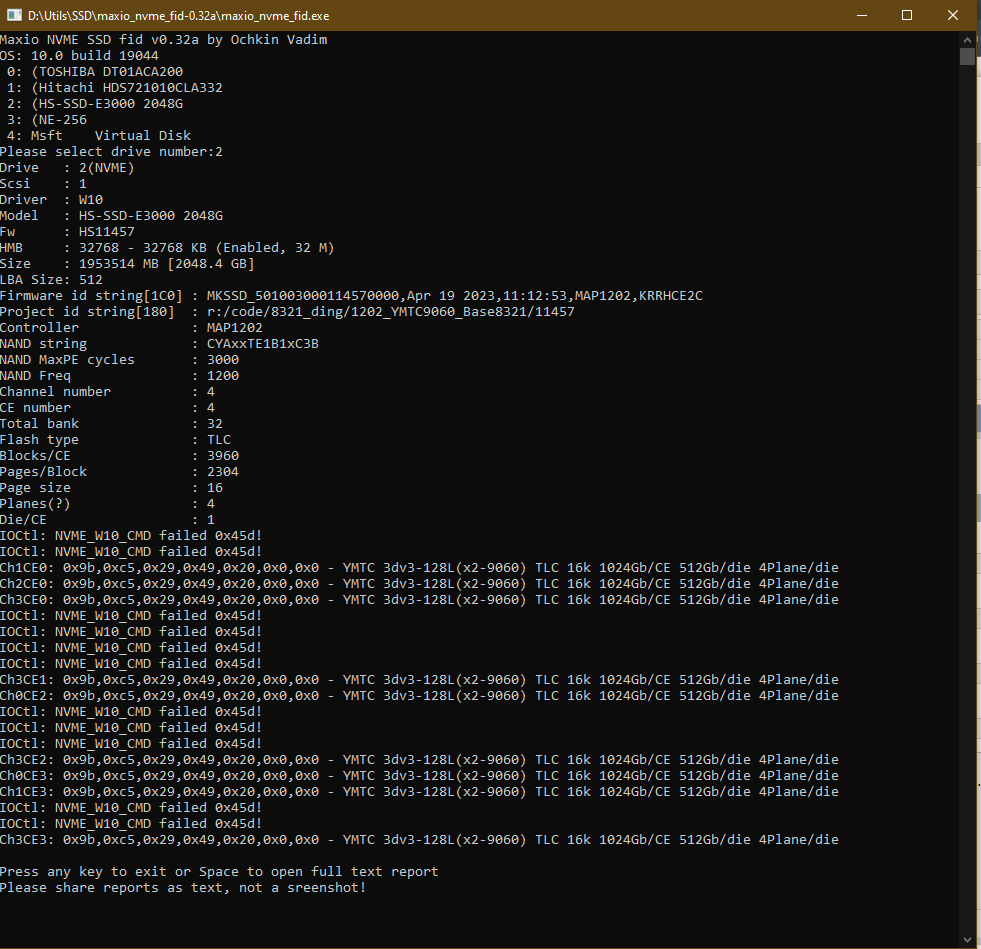
Task: Click the 'Drive : 2(NVME)' line
Action: click(67, 168)
